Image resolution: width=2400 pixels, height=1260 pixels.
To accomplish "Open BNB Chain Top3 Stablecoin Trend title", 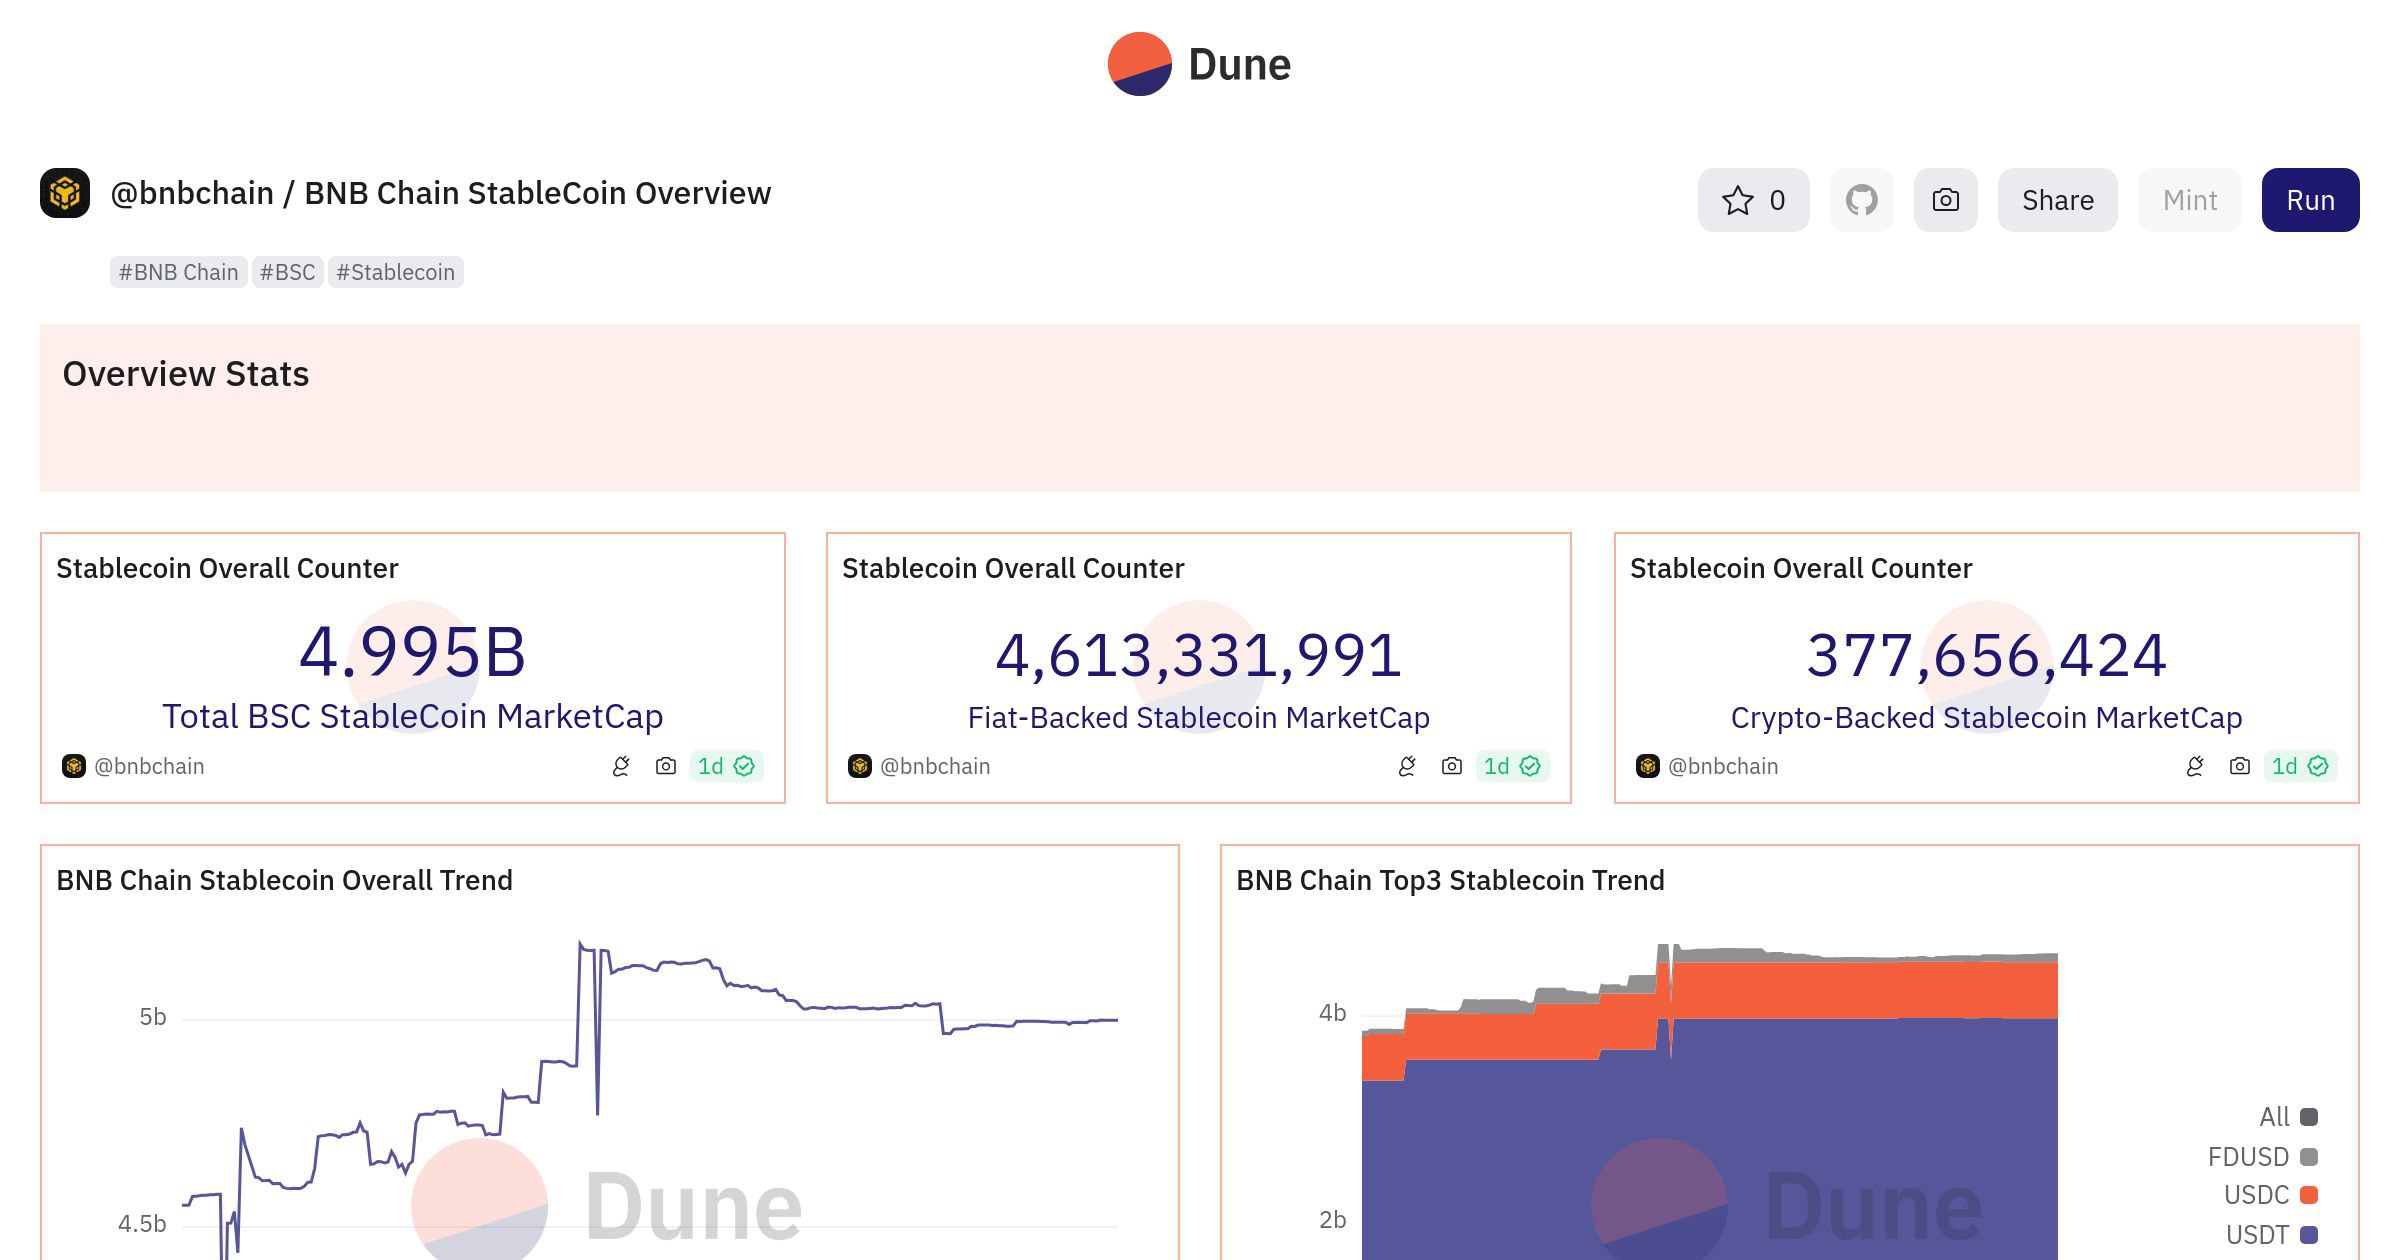I will point(1450,880).
